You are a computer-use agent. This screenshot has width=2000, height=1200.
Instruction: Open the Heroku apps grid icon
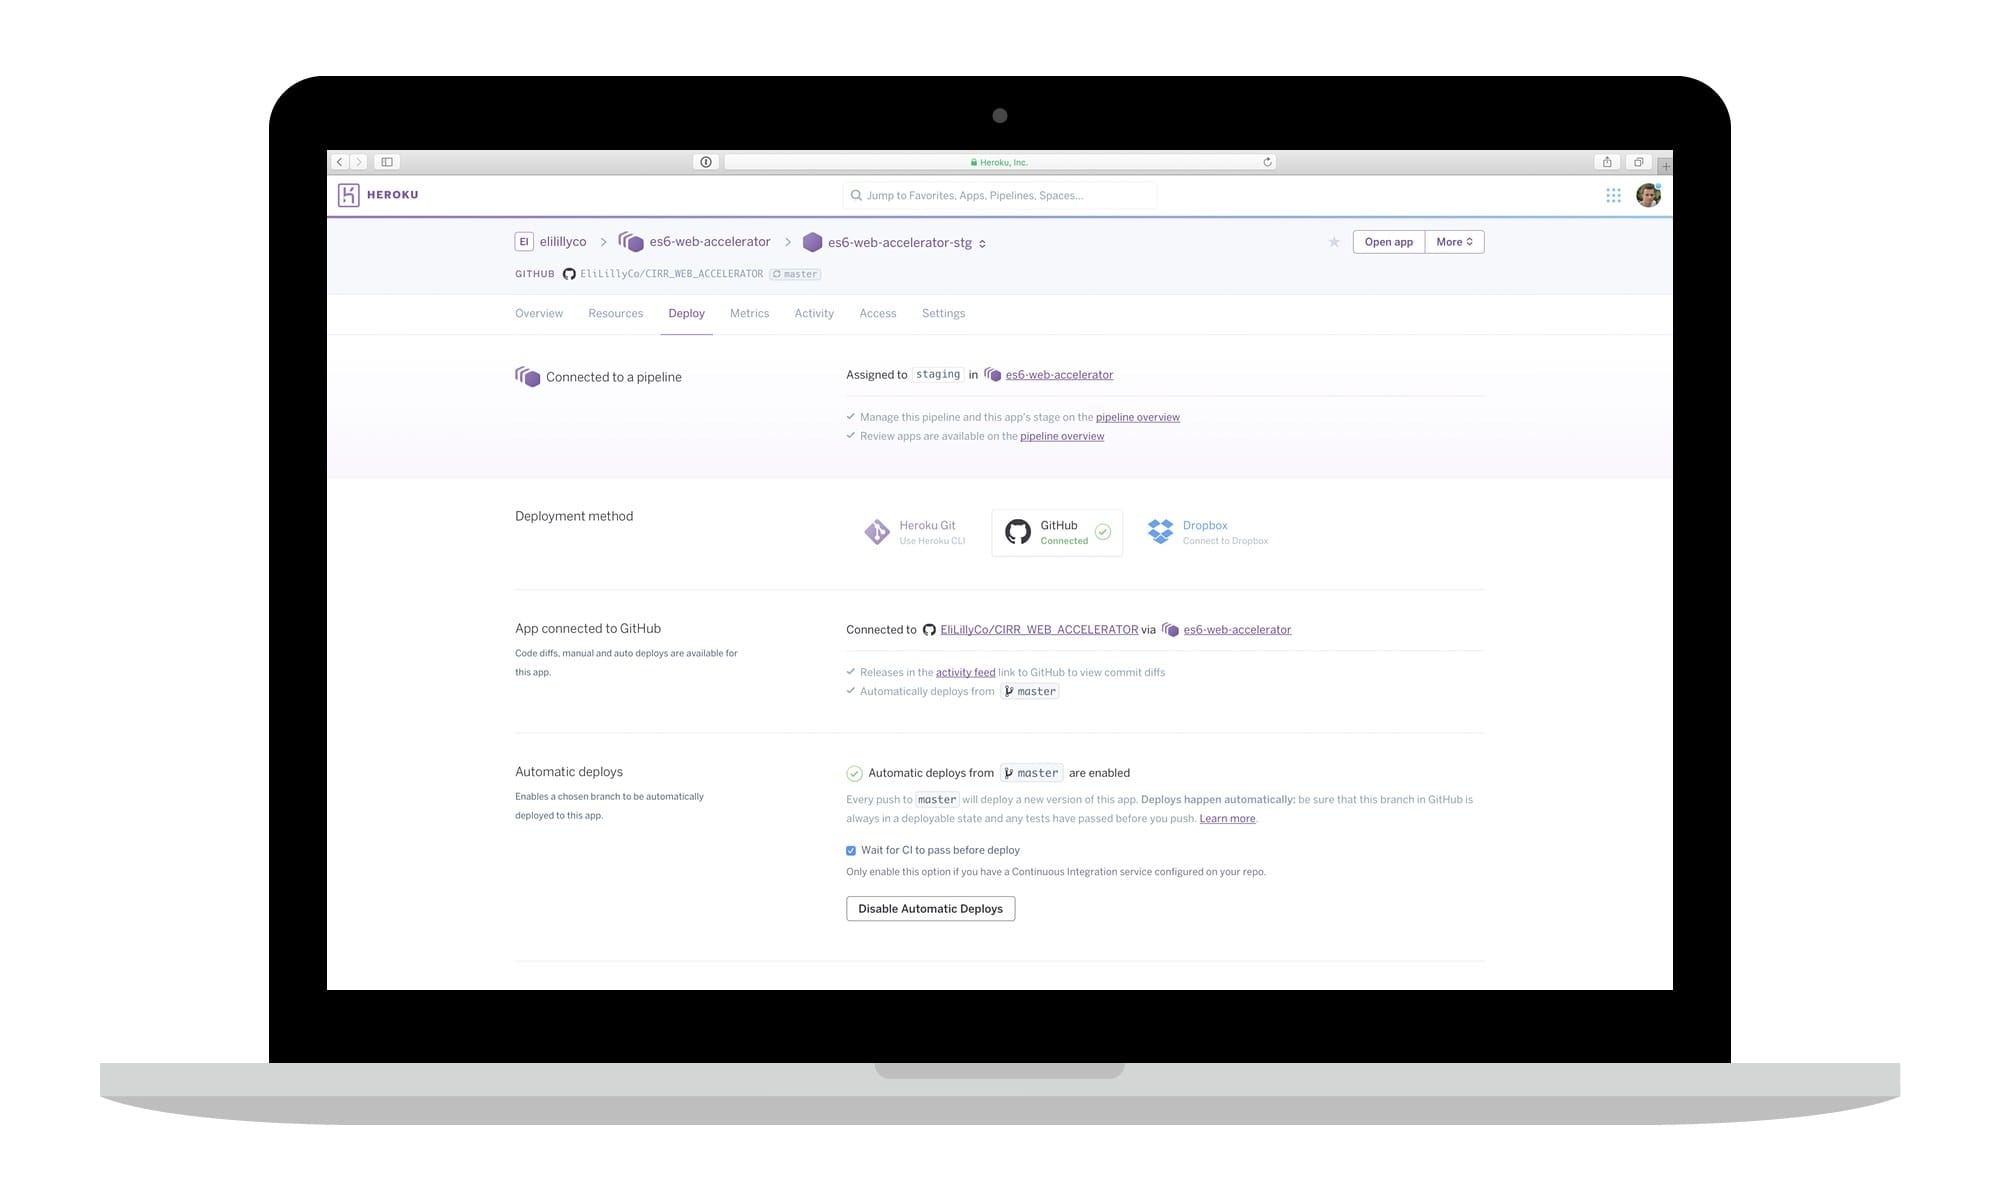(x=1613, y=196)
